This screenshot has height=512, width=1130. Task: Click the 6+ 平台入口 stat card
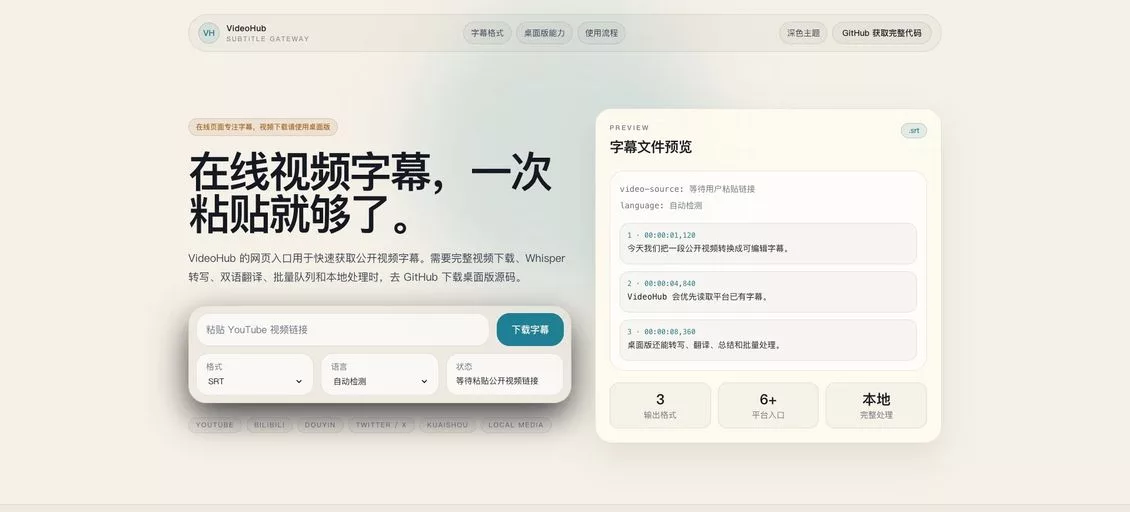[x=768, y=405]
